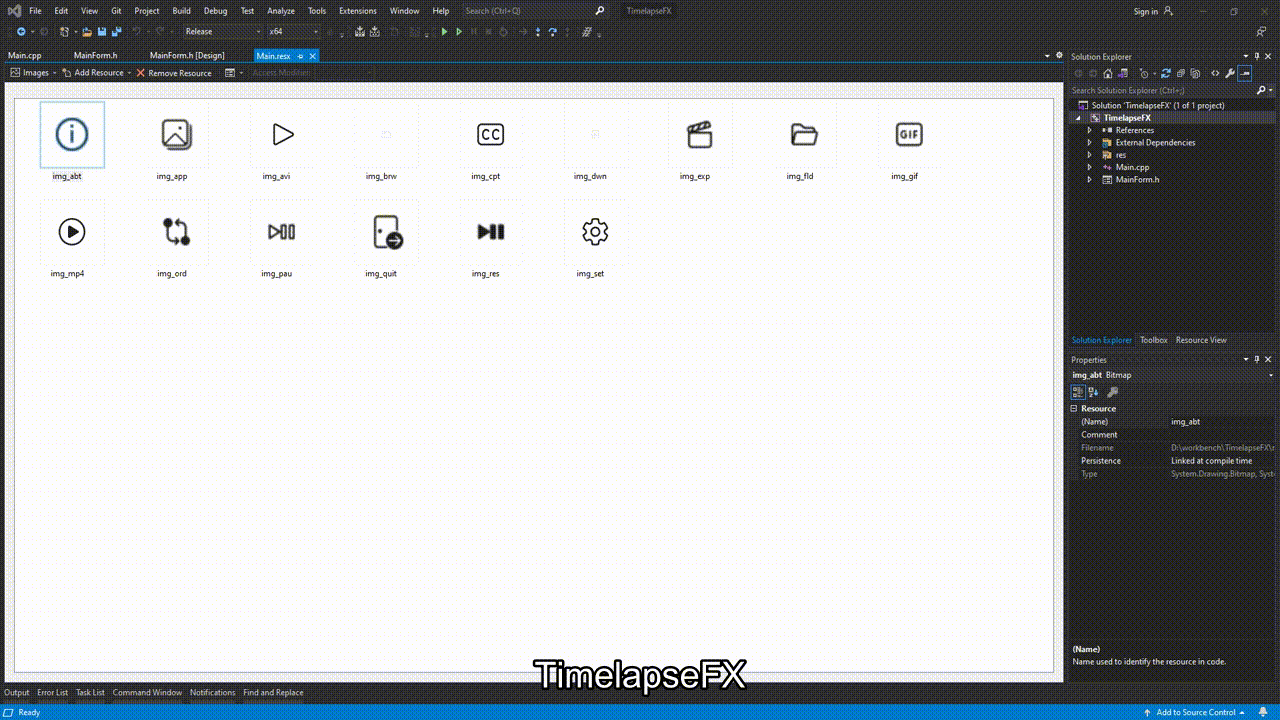This screenshot has width=1280, height=720.
Task: Click the Pending Changes Filter clock icon
Action: tap(1144, 73)
